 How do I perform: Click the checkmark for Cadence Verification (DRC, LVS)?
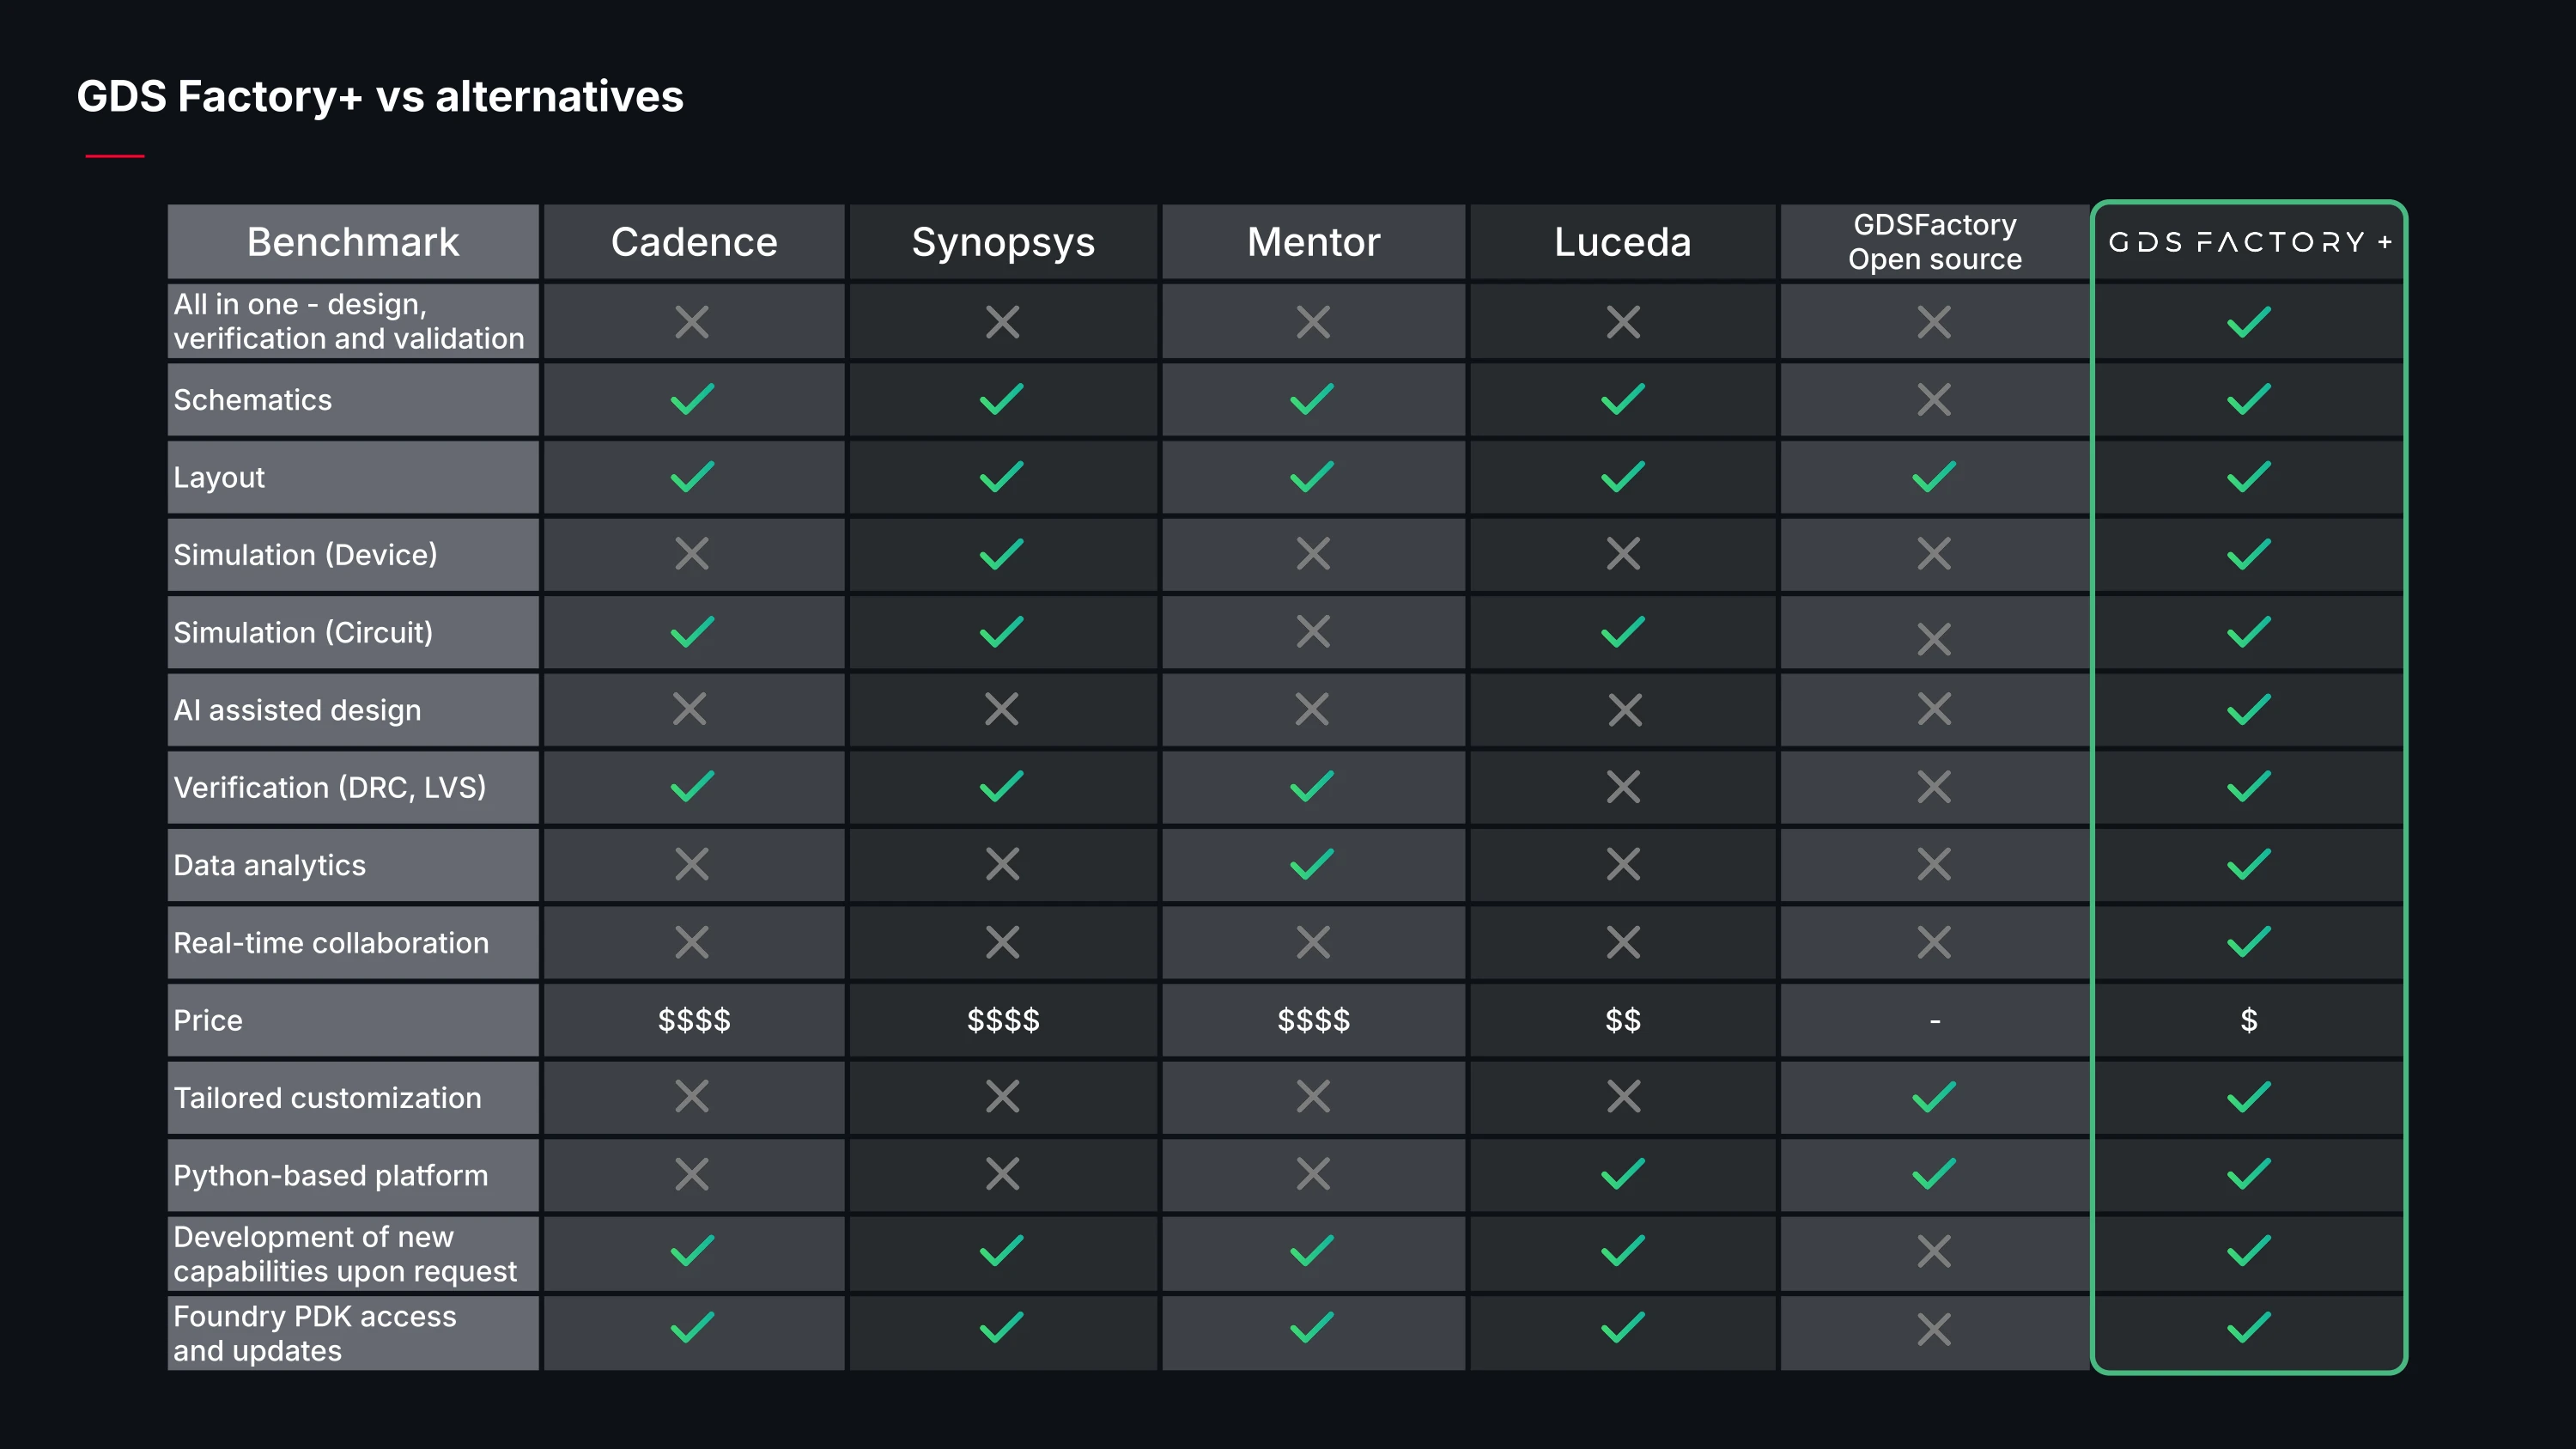(x=692, y=786)
